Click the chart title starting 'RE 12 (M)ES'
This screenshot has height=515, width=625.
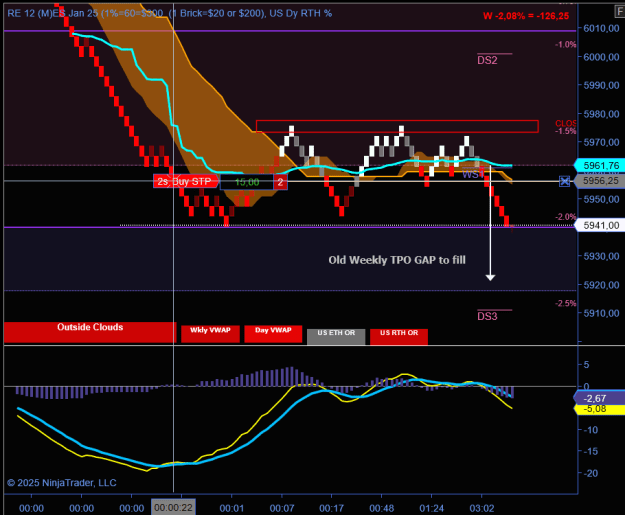pos(169,13)
